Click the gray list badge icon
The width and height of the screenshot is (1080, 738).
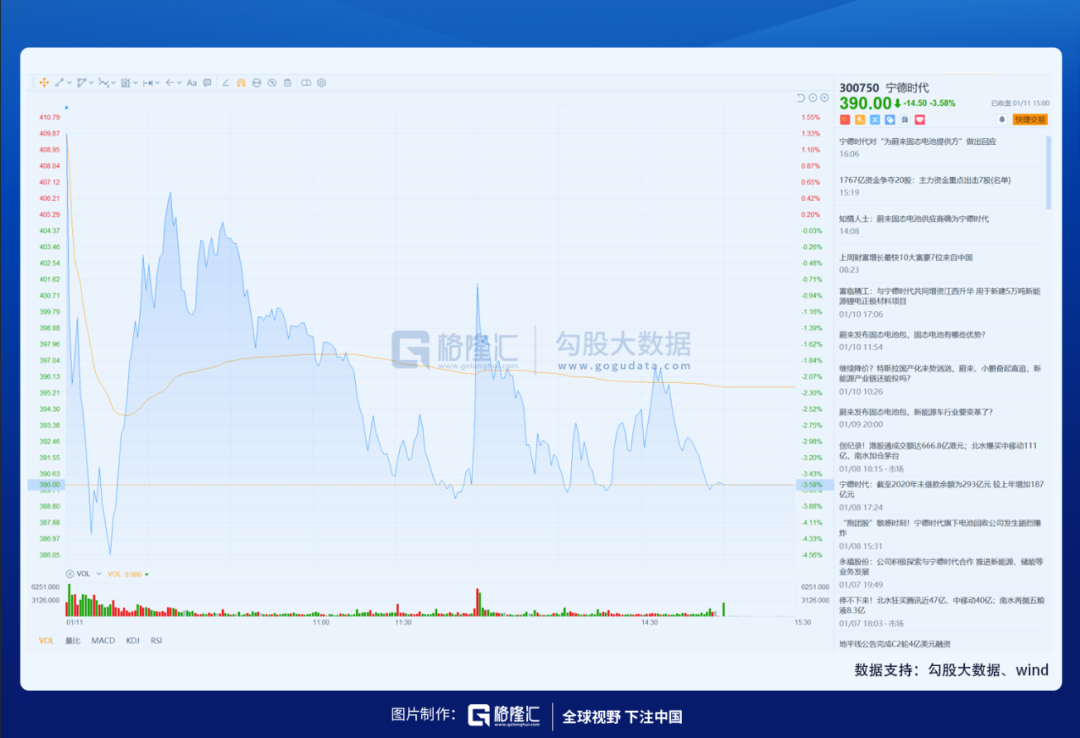905,120
